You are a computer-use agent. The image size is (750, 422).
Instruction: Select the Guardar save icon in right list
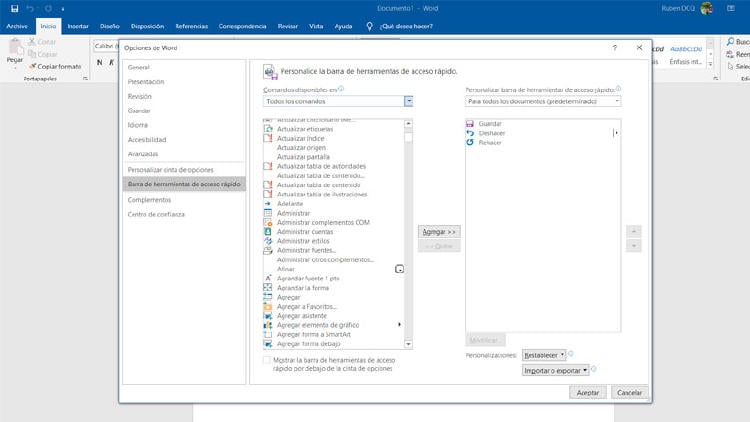[470, 123]
